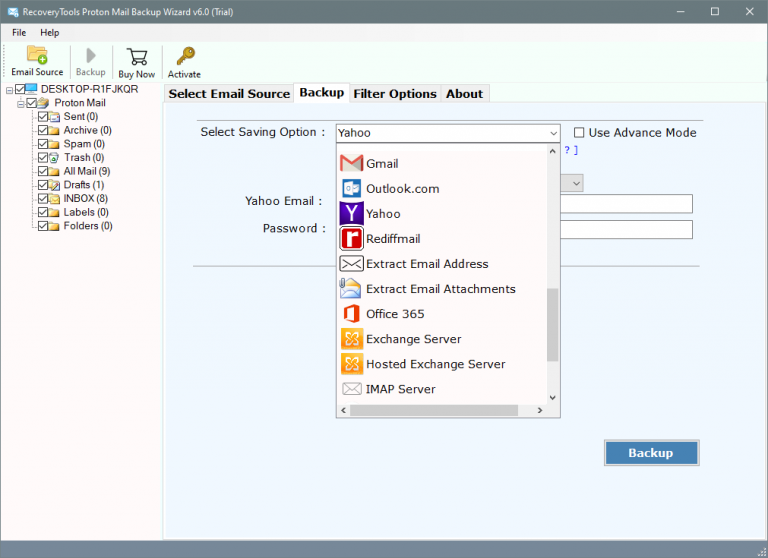Screen dimensions: 768x558
Task: Select the Trash (0) tree row
Action: click(84, 157)
